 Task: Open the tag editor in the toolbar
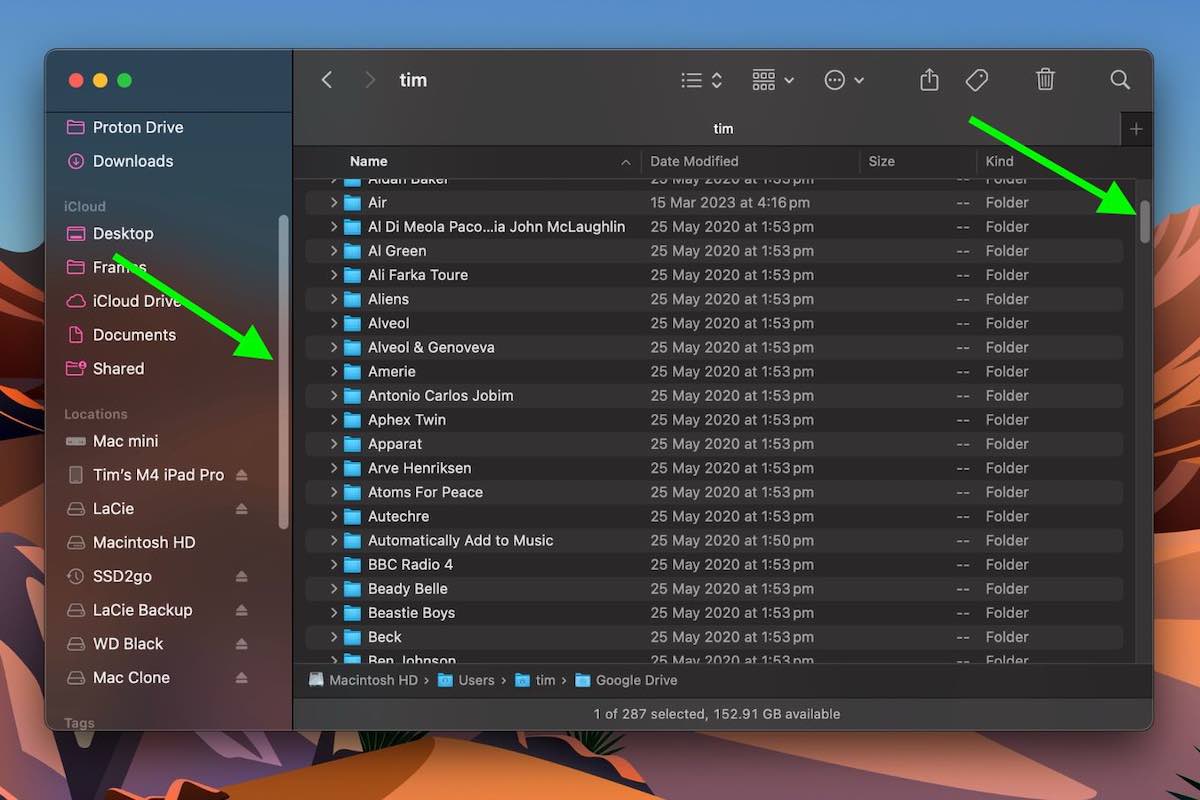click(x=977, y=79)
